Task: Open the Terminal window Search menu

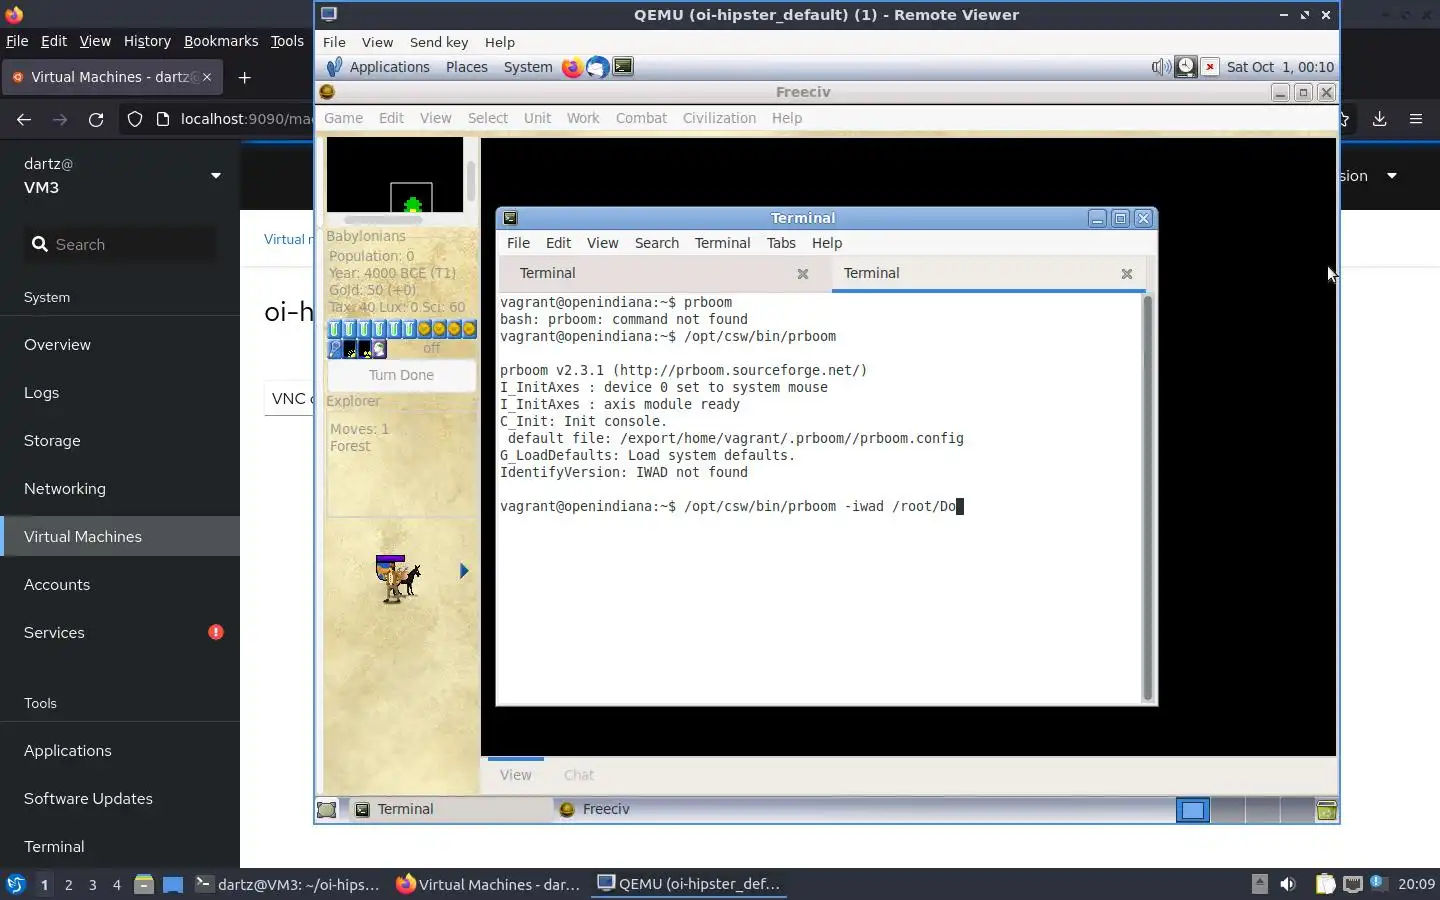Action: [x=656, y=243]
